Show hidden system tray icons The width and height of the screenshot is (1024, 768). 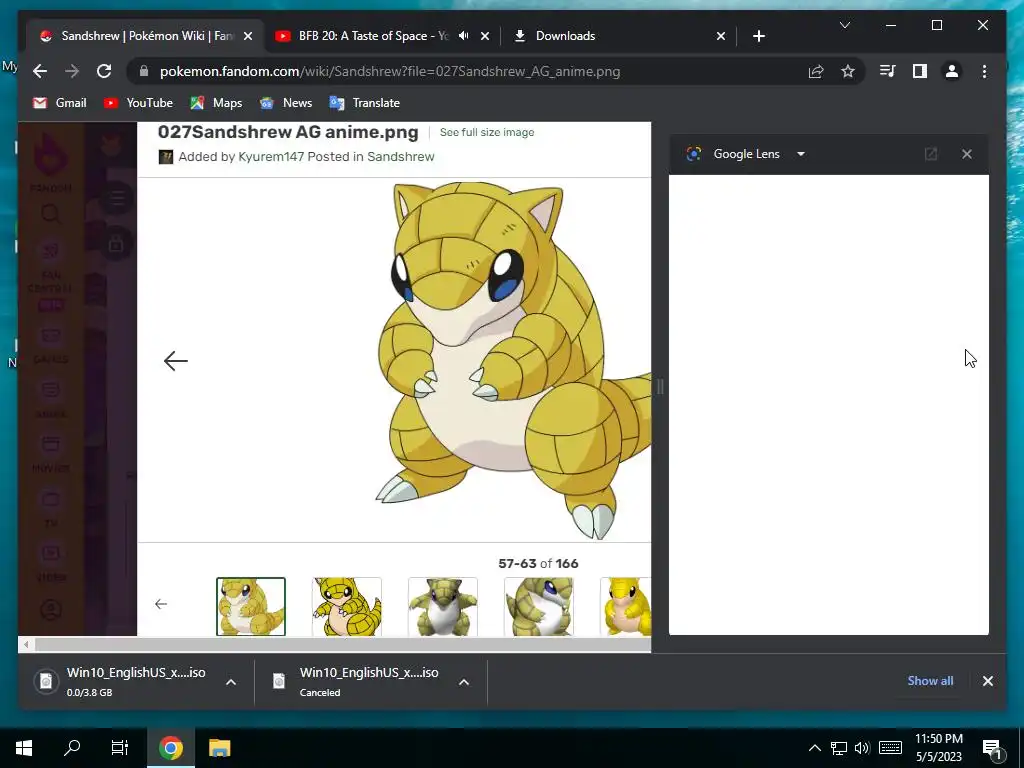(814, 748)
